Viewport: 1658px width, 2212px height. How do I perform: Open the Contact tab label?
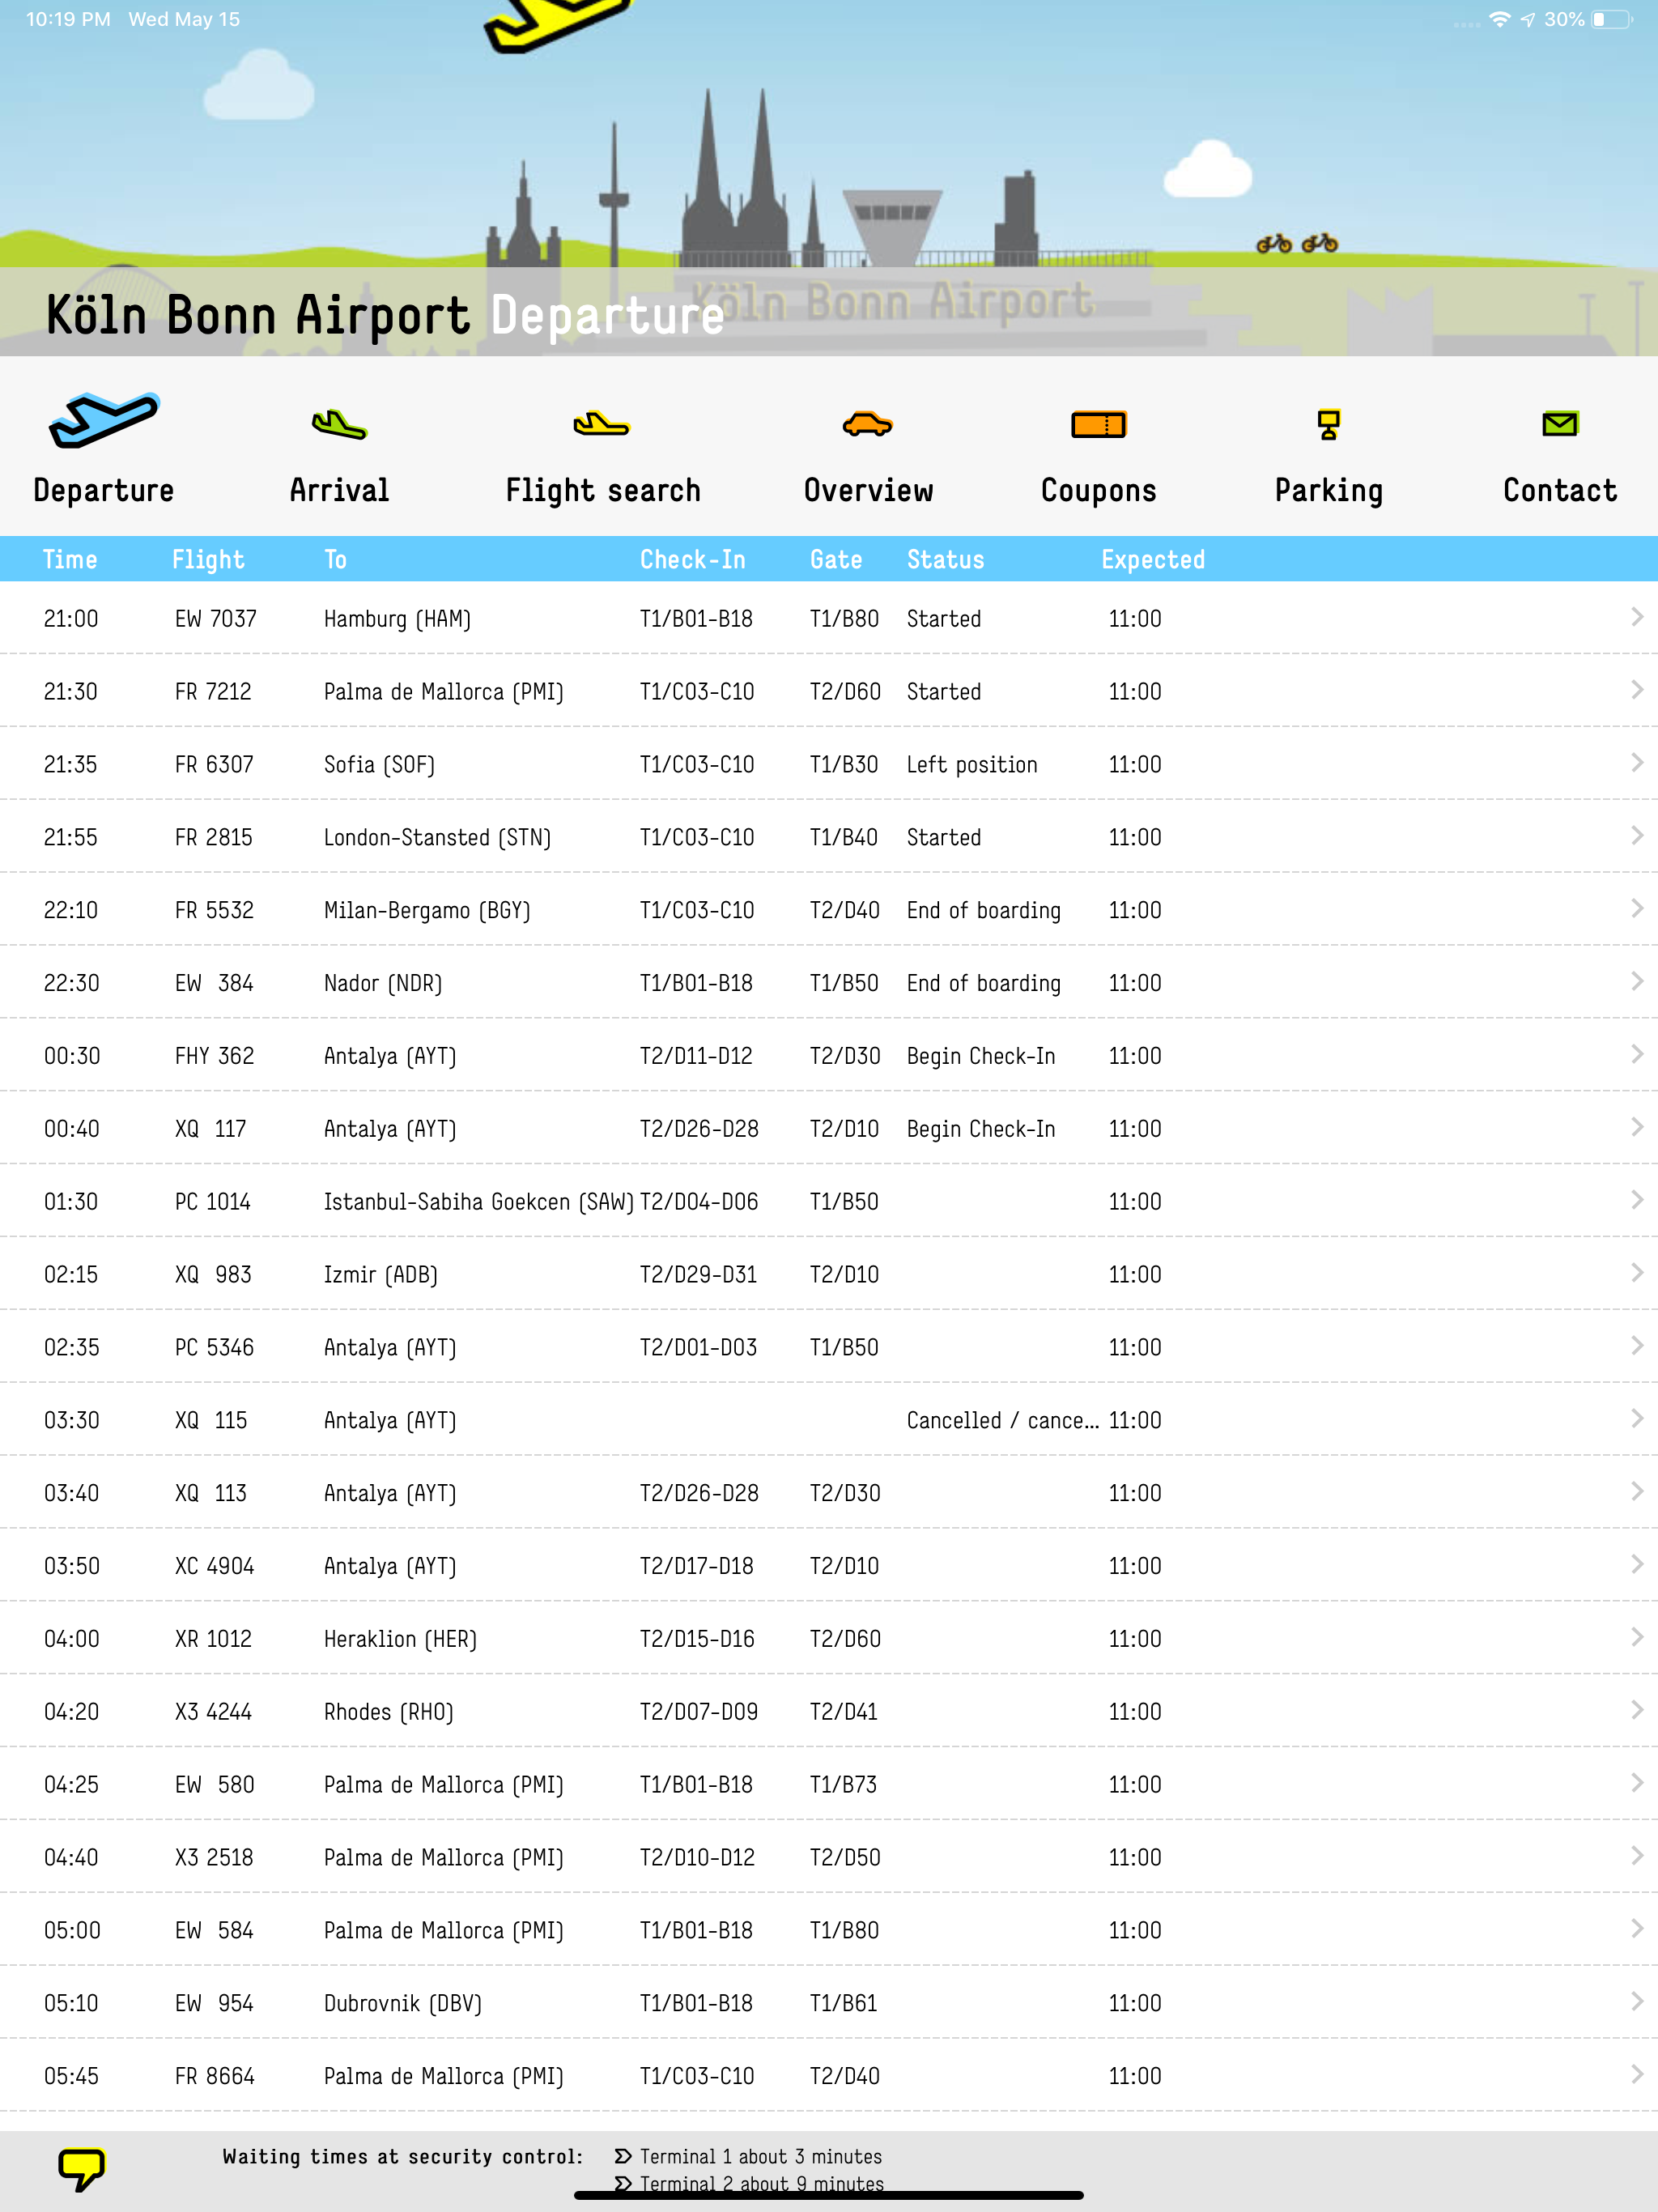(x=1560, y=490)
